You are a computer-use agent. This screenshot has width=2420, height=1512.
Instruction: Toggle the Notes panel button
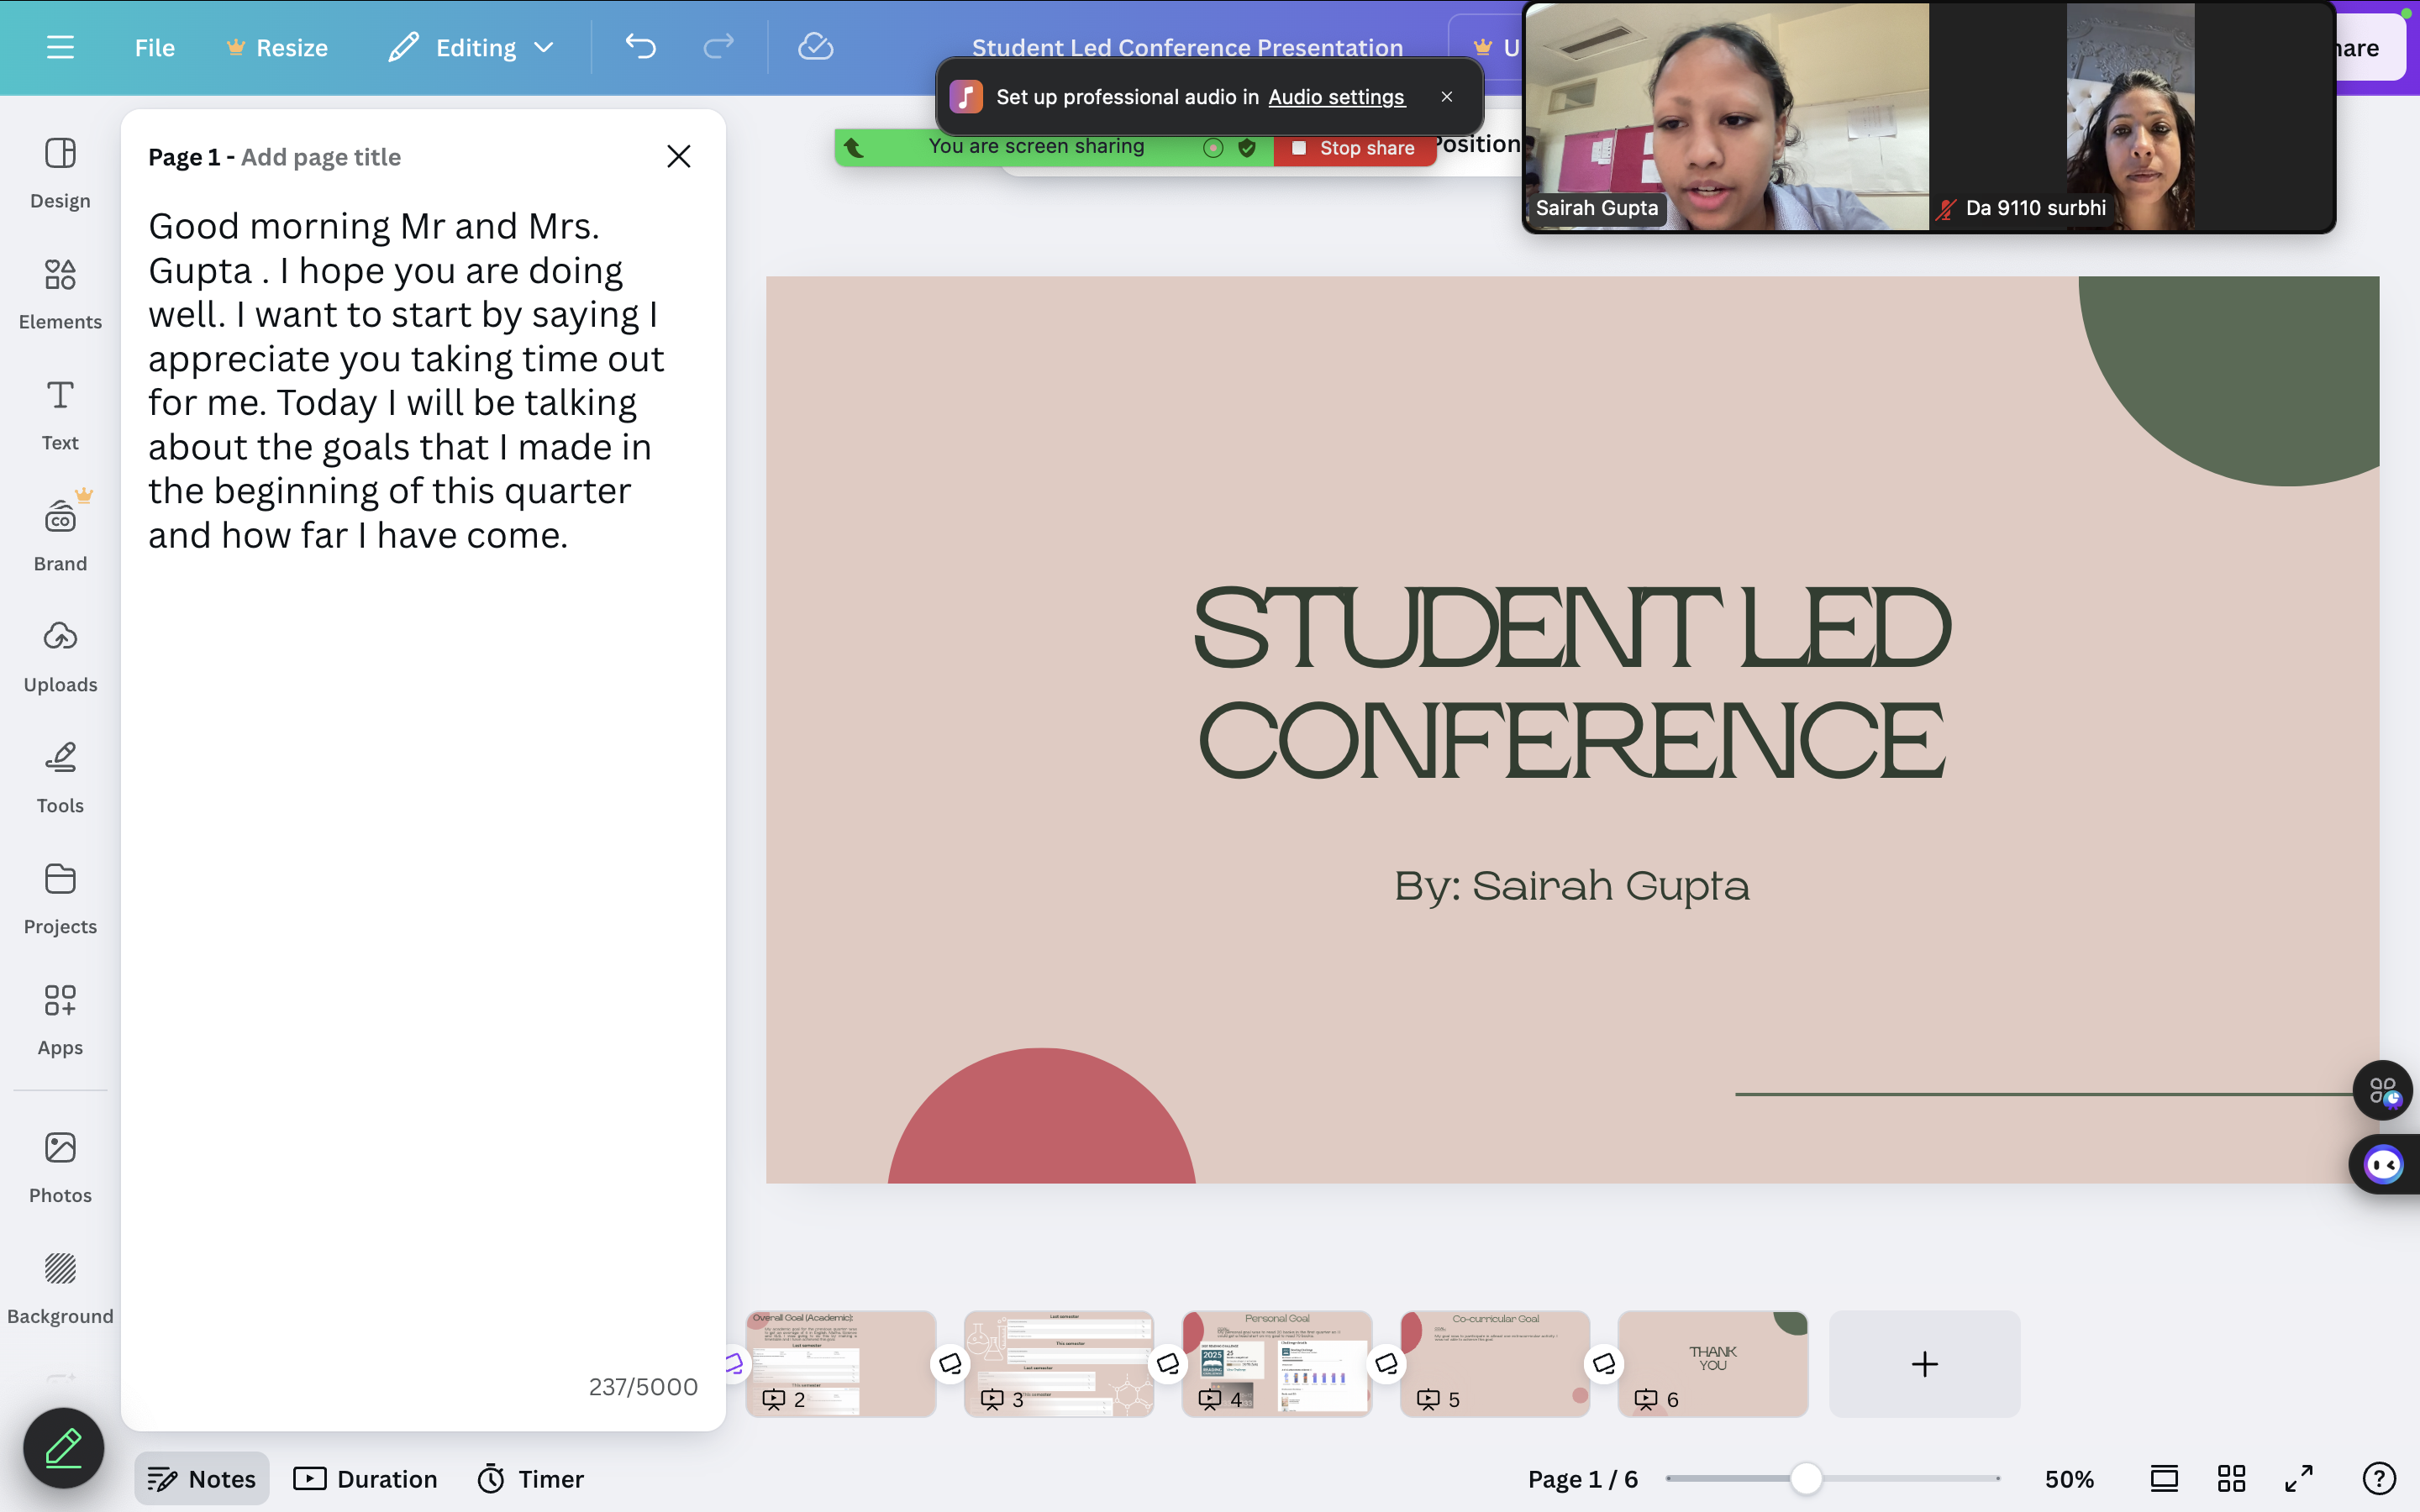click(202, 1478)
